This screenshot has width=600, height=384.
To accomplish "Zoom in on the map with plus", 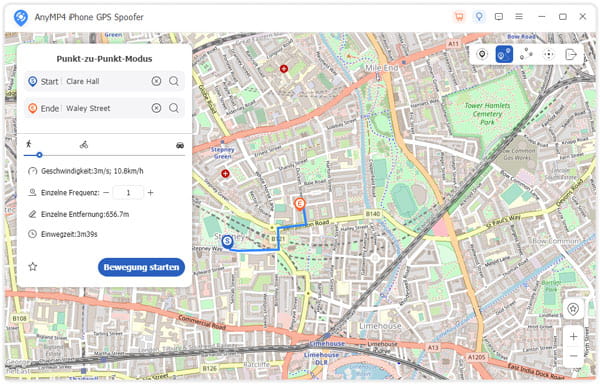I will pos(573,337).
